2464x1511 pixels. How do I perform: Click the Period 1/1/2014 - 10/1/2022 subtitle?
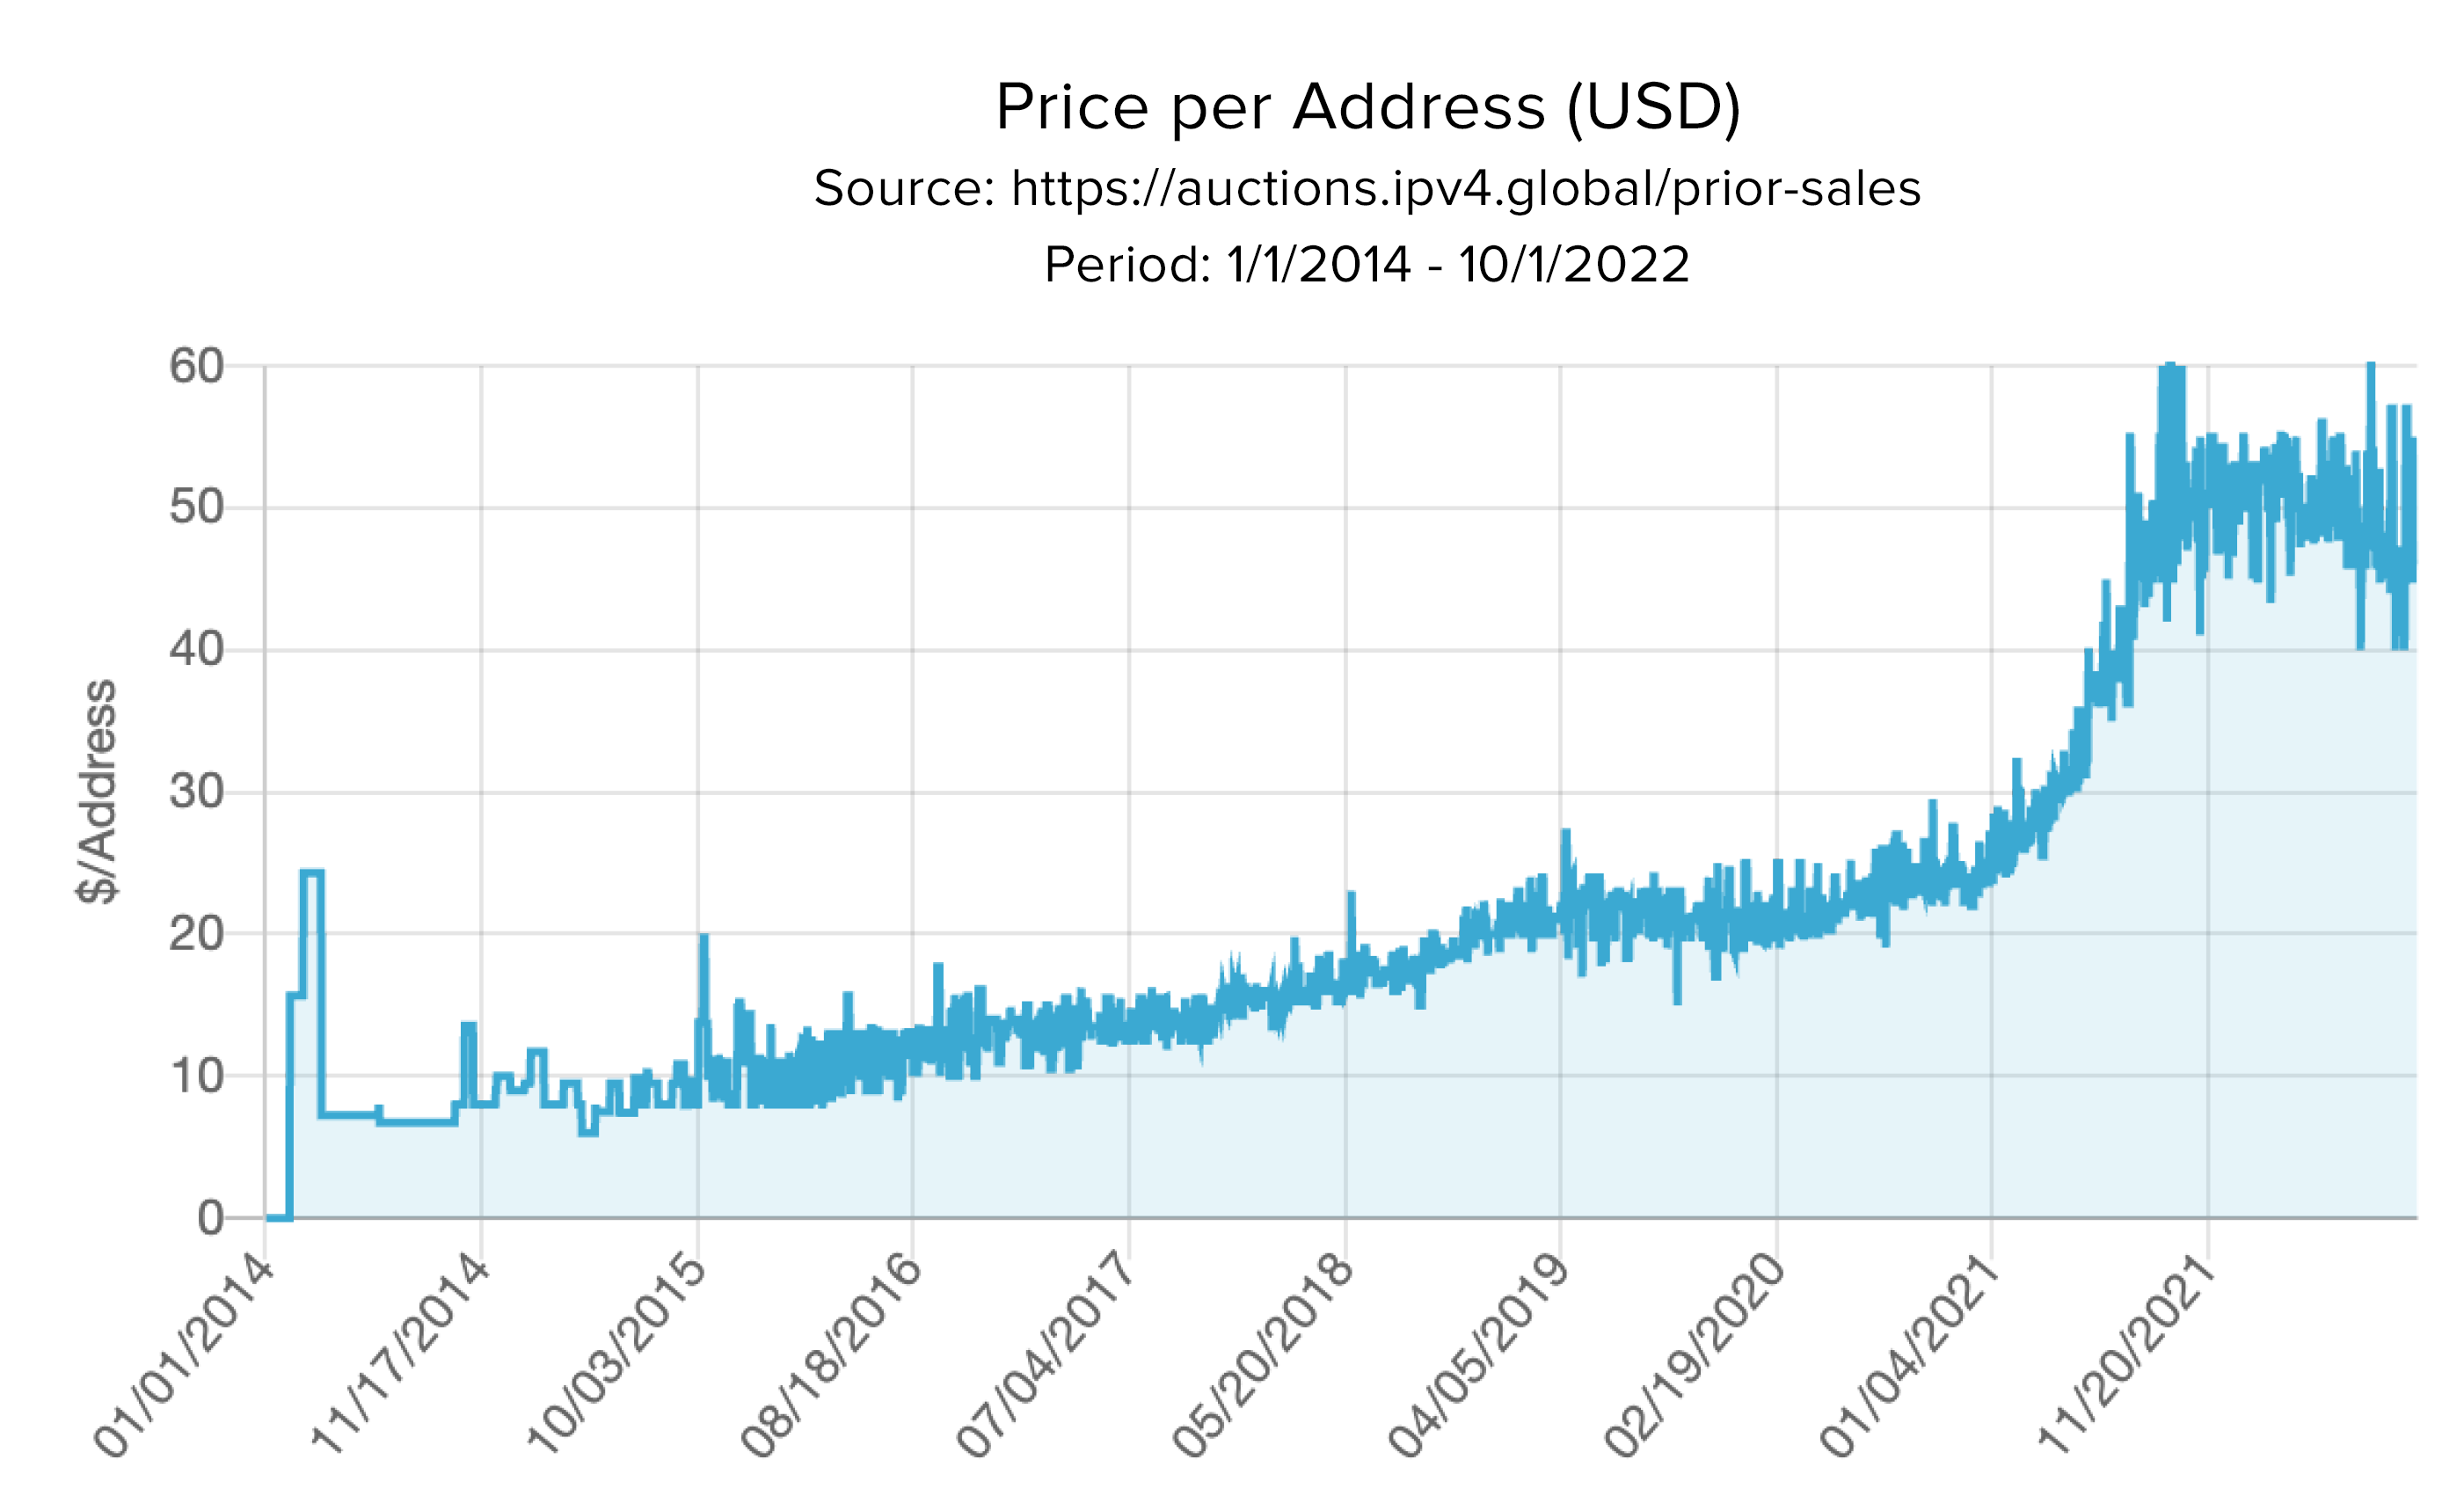1367,265
